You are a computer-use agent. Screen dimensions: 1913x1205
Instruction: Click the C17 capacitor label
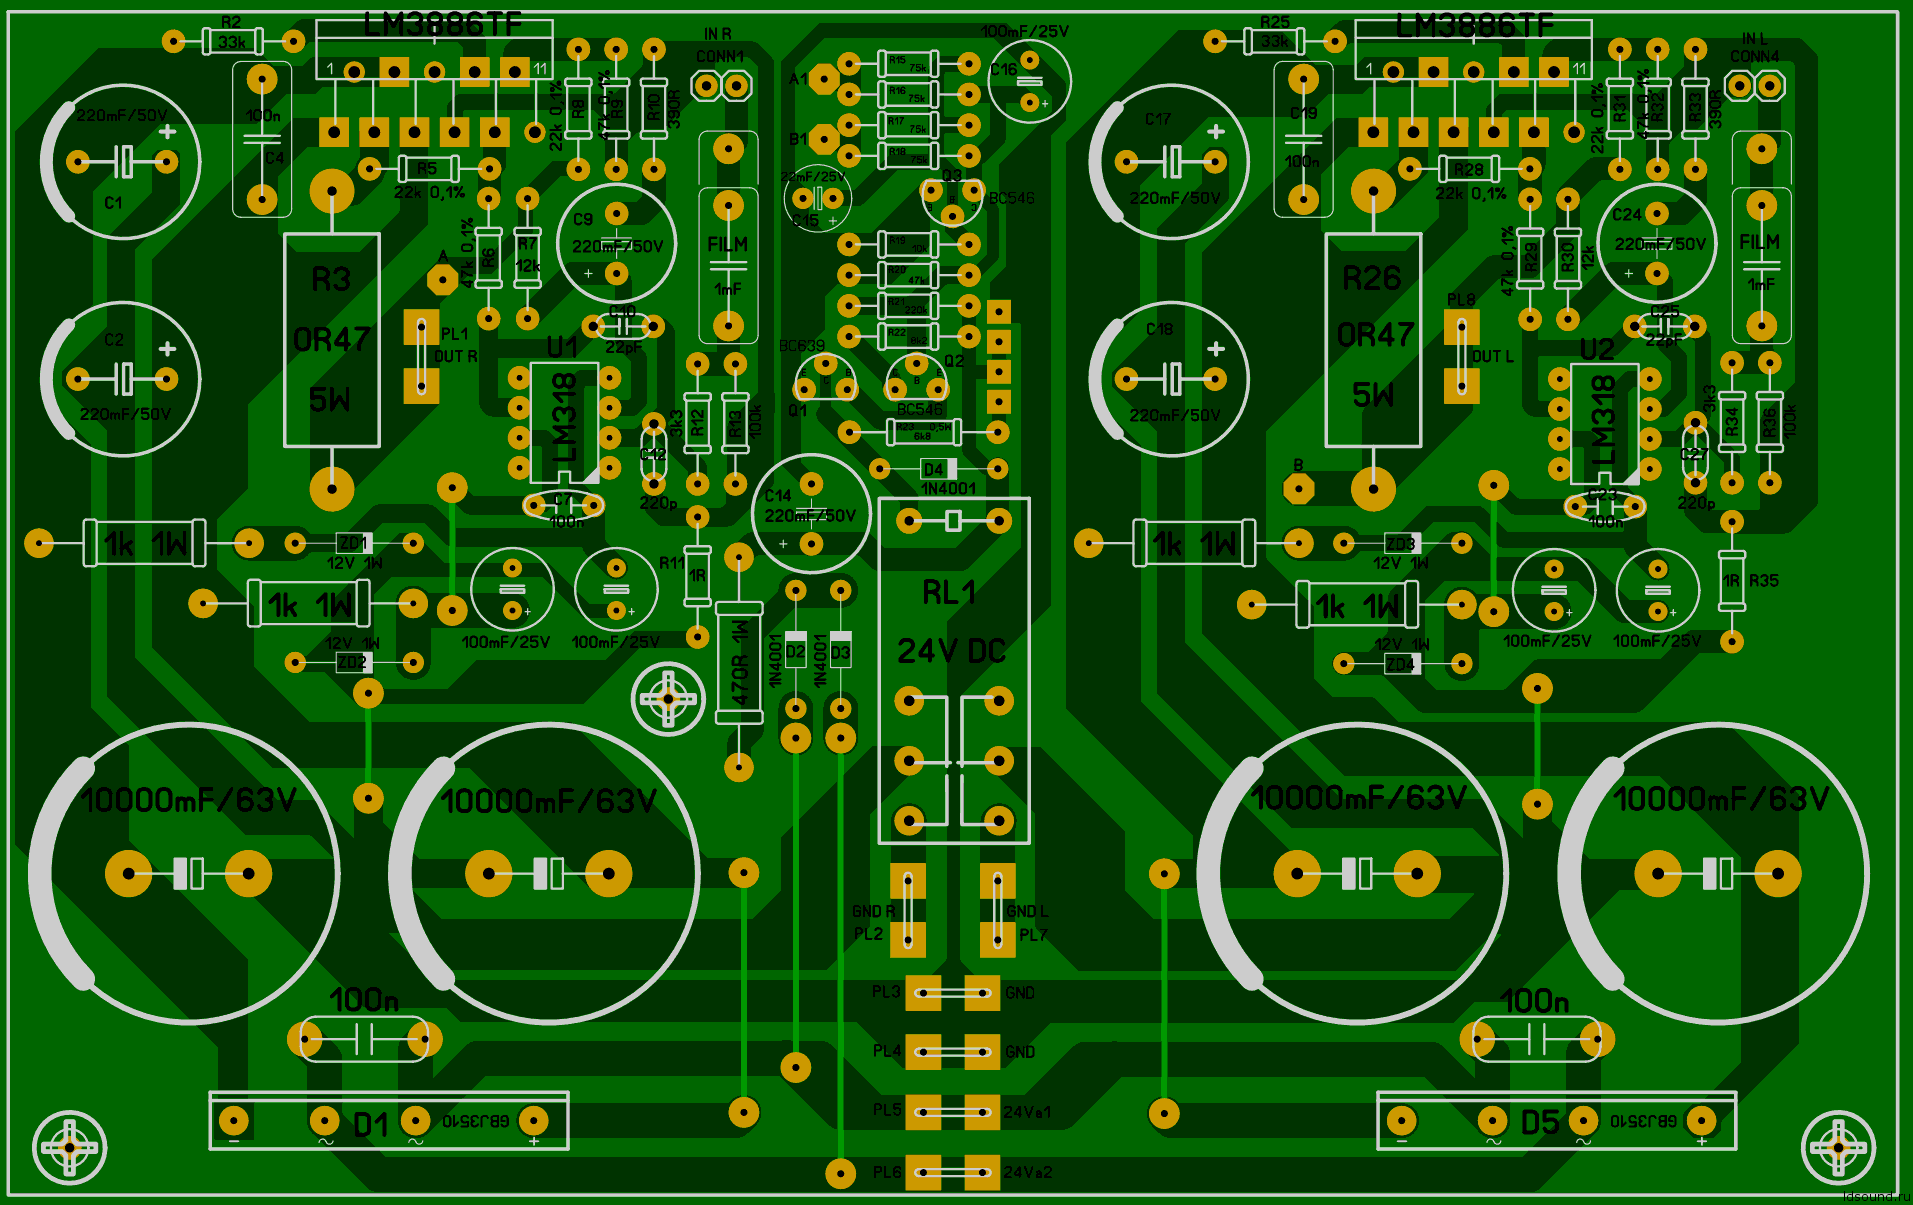[1158, 119]
